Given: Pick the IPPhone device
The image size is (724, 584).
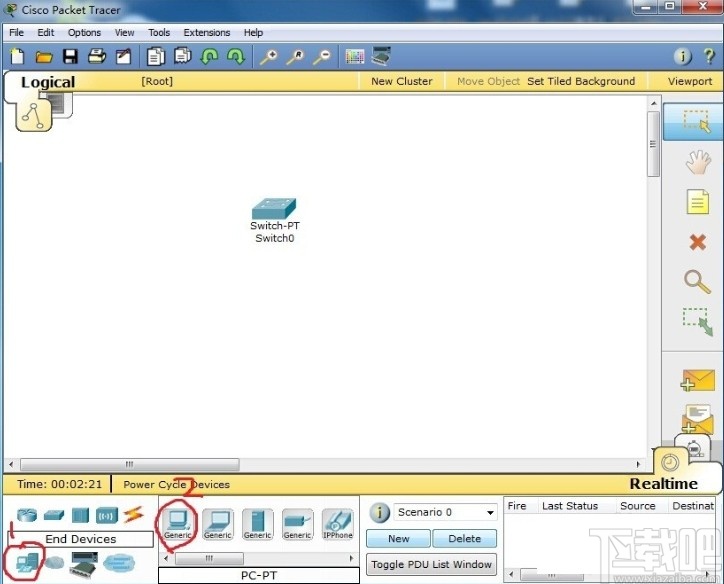Looking at the screenshot, I should pyautogui.click(x=338, y=524).
